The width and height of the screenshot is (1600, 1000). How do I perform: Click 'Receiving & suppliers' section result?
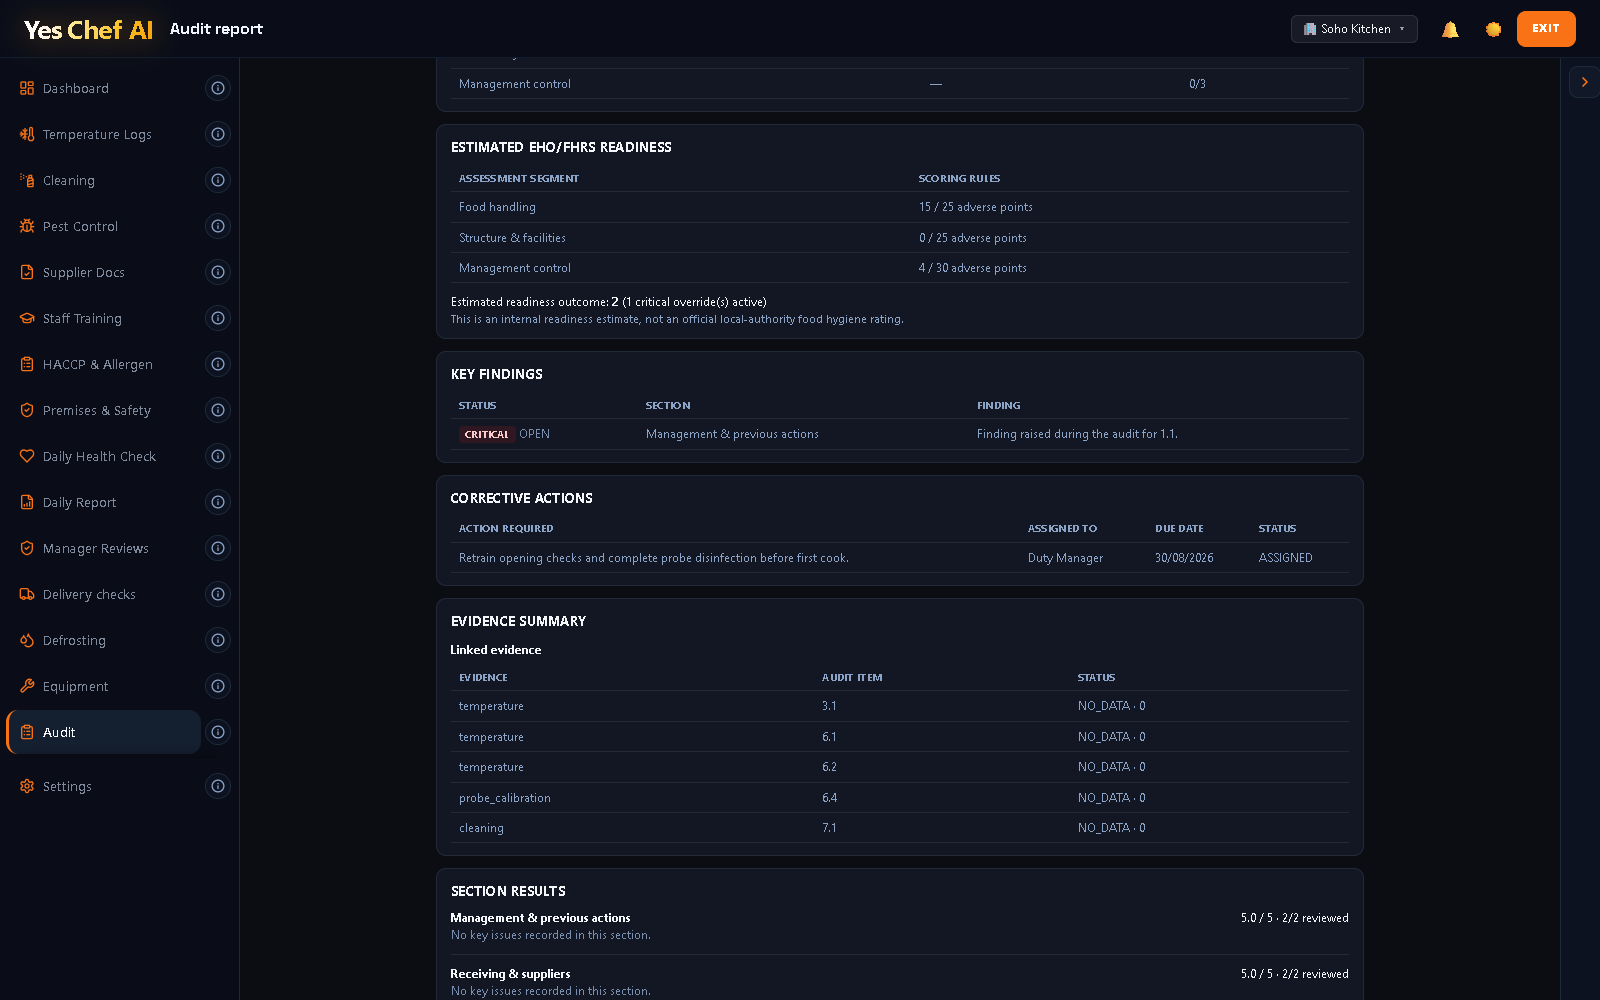click(x=510, y=974)
